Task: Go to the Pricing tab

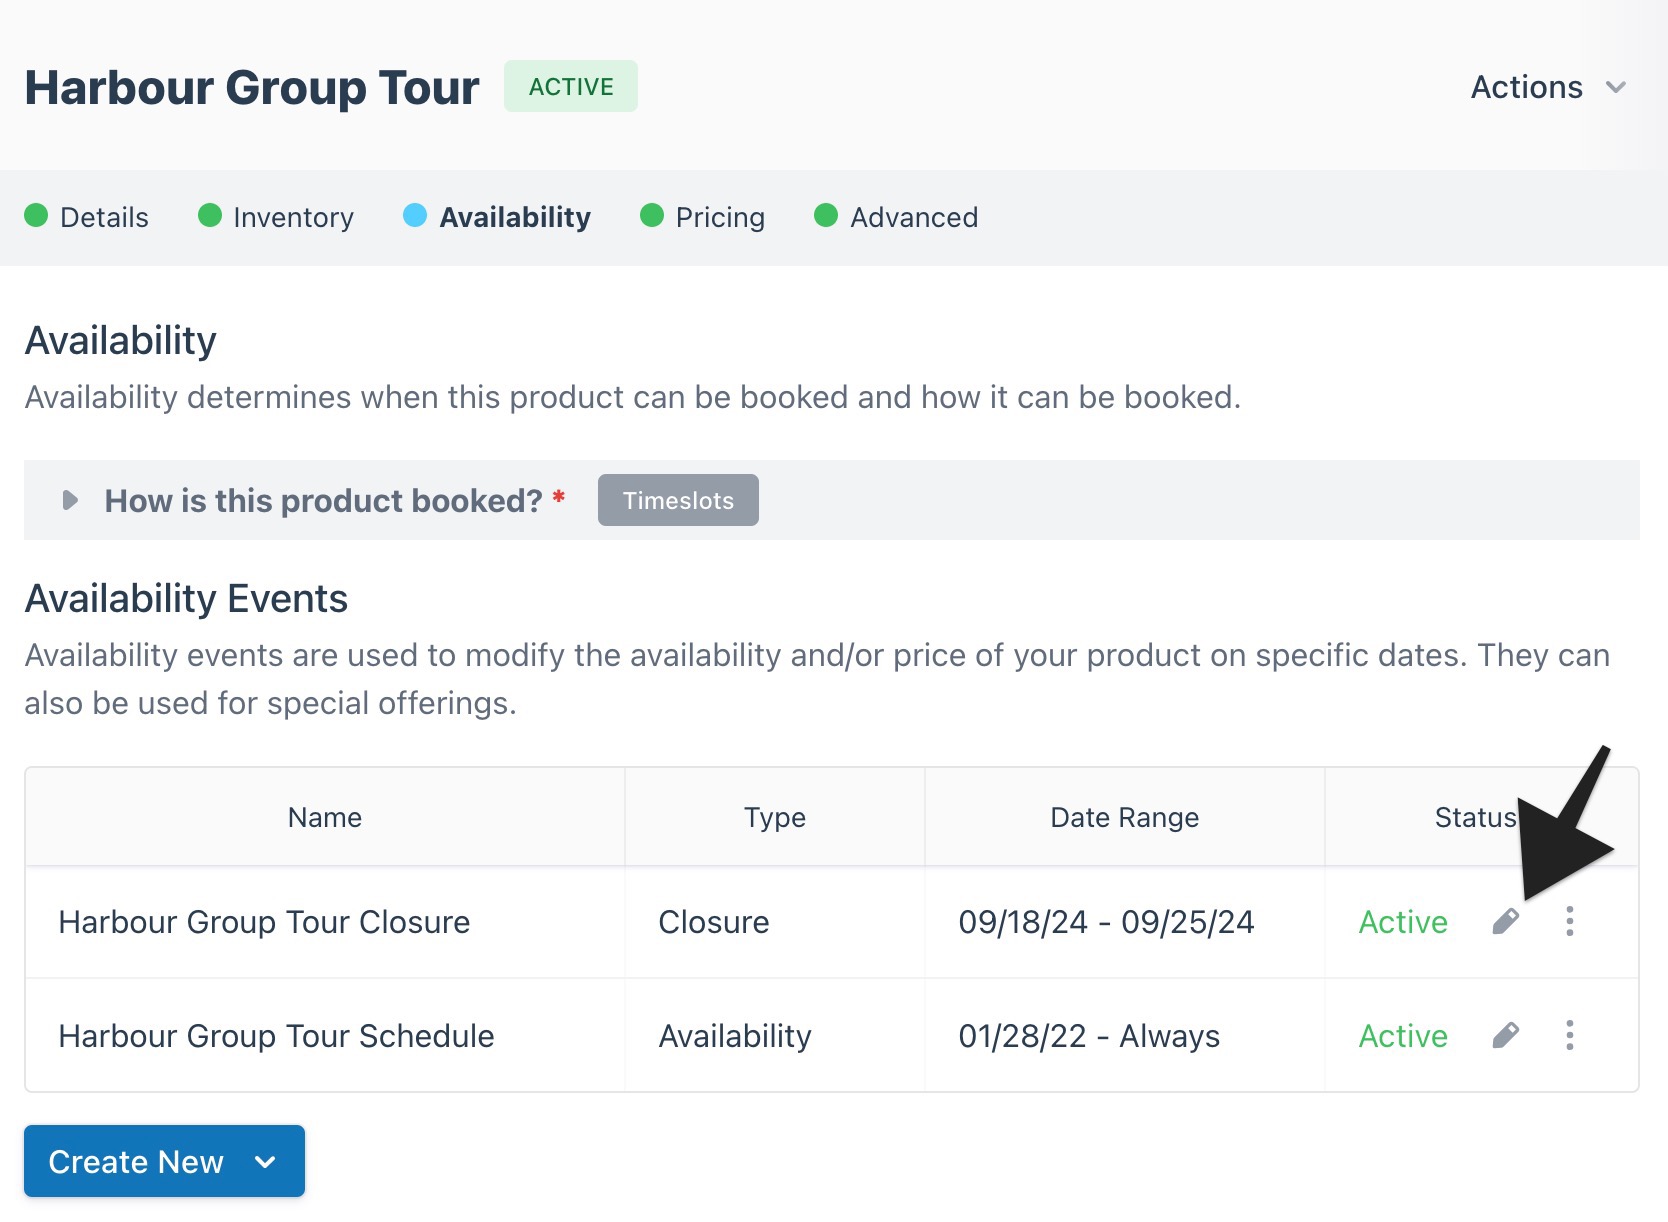Action: pyautogui.click(x=702, y=217)
